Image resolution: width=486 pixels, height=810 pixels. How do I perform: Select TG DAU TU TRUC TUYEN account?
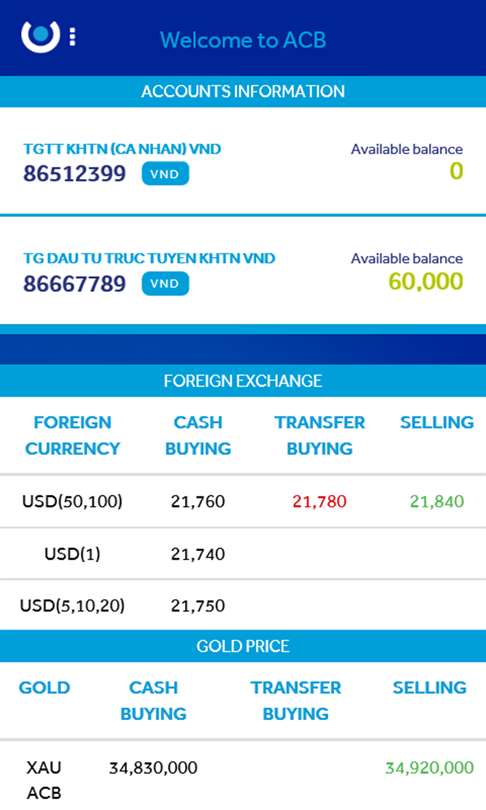click(x=149, y=258)
